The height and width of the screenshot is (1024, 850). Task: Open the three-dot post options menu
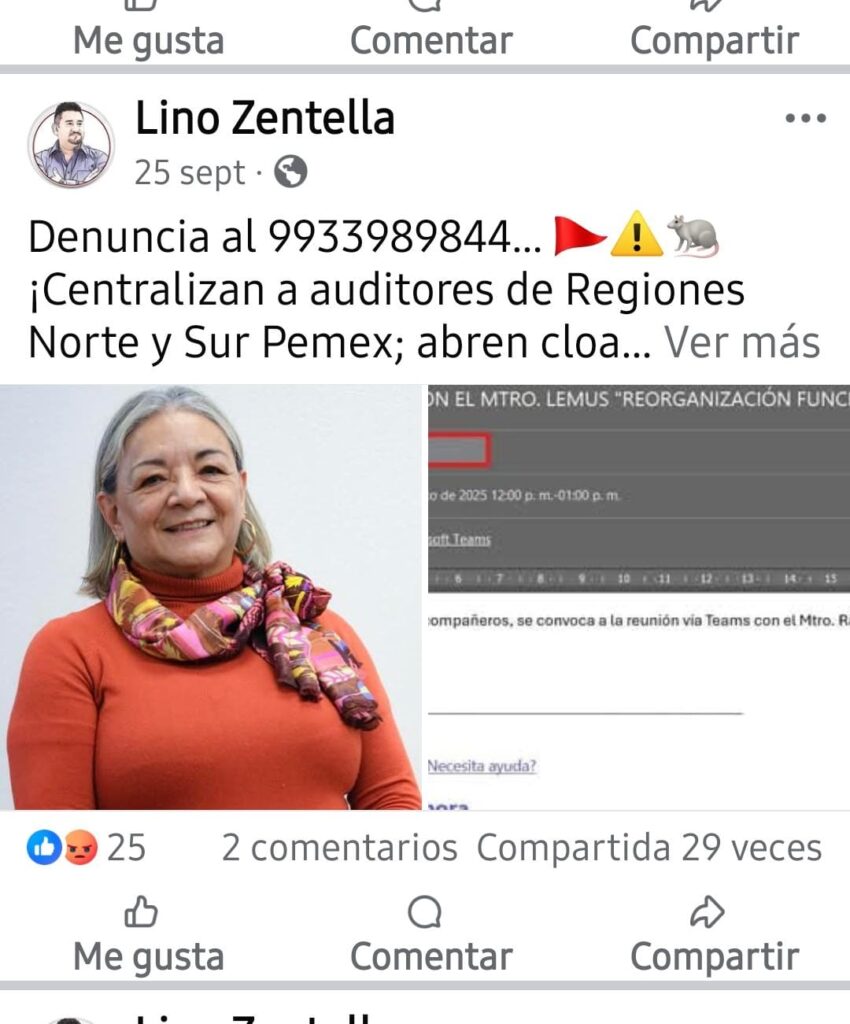click(806, 118)
